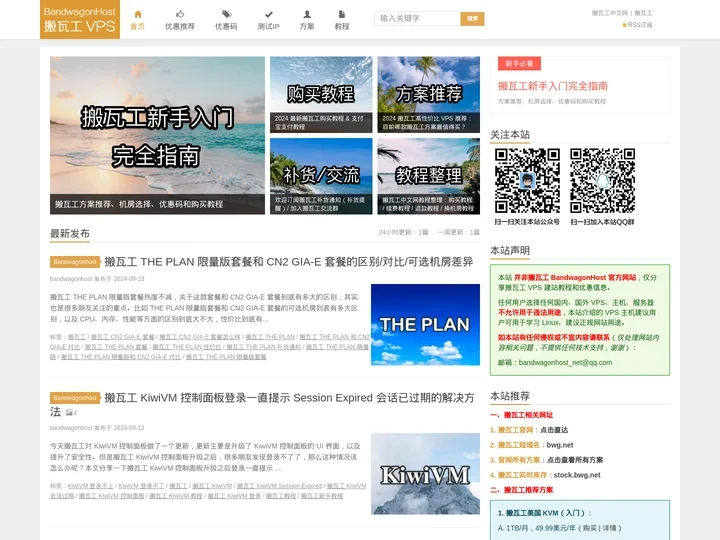Screen dimensions: 720x540
Task: Open the 方案推荐 banner tile
Action: pyautogui.click(x=429, y=95)
